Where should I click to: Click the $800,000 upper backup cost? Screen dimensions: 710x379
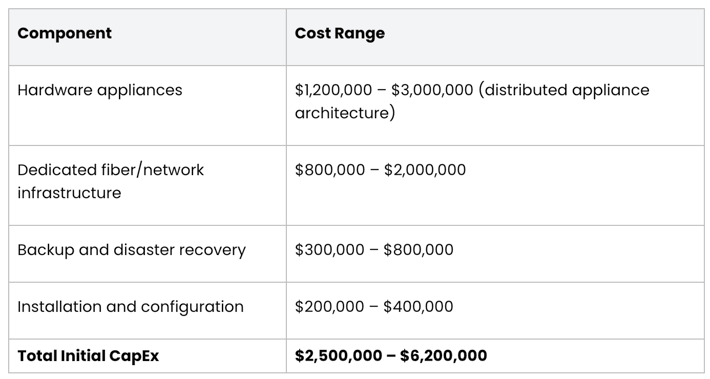pos(418,250)
